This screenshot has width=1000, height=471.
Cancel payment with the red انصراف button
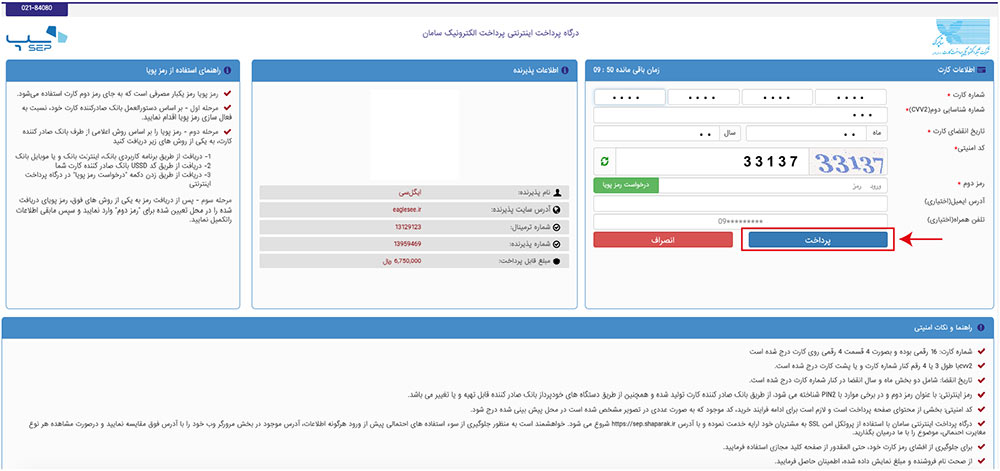point(663,240)
